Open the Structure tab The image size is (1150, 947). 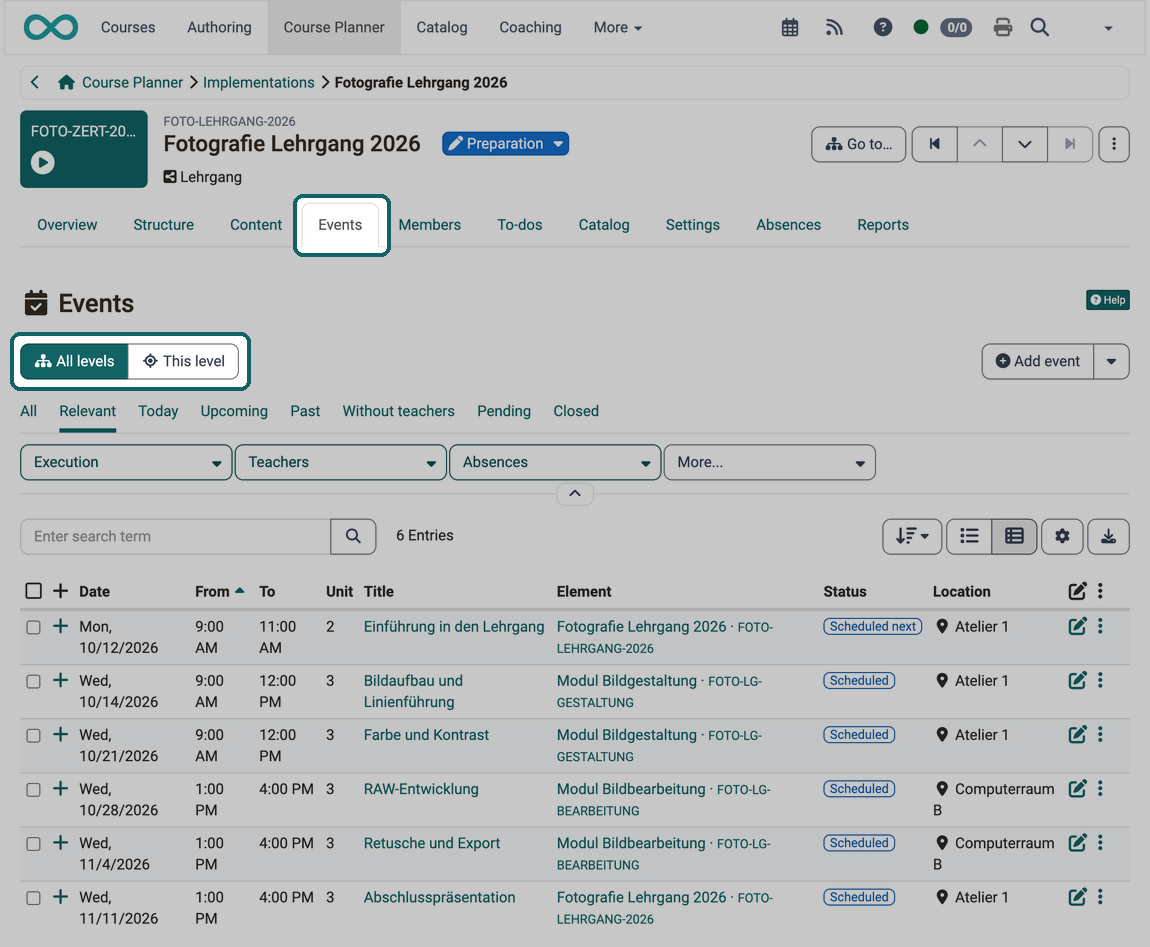(164, 224)
